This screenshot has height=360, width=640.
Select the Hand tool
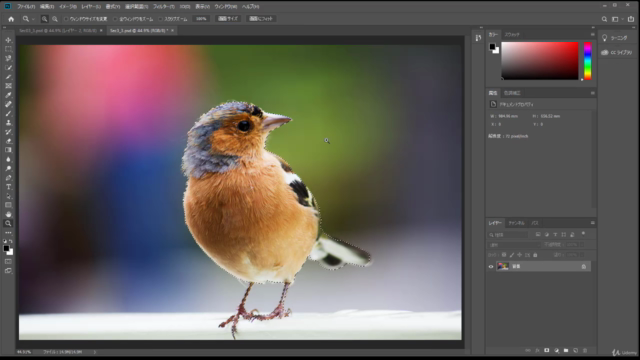click(x=8, y=214)
